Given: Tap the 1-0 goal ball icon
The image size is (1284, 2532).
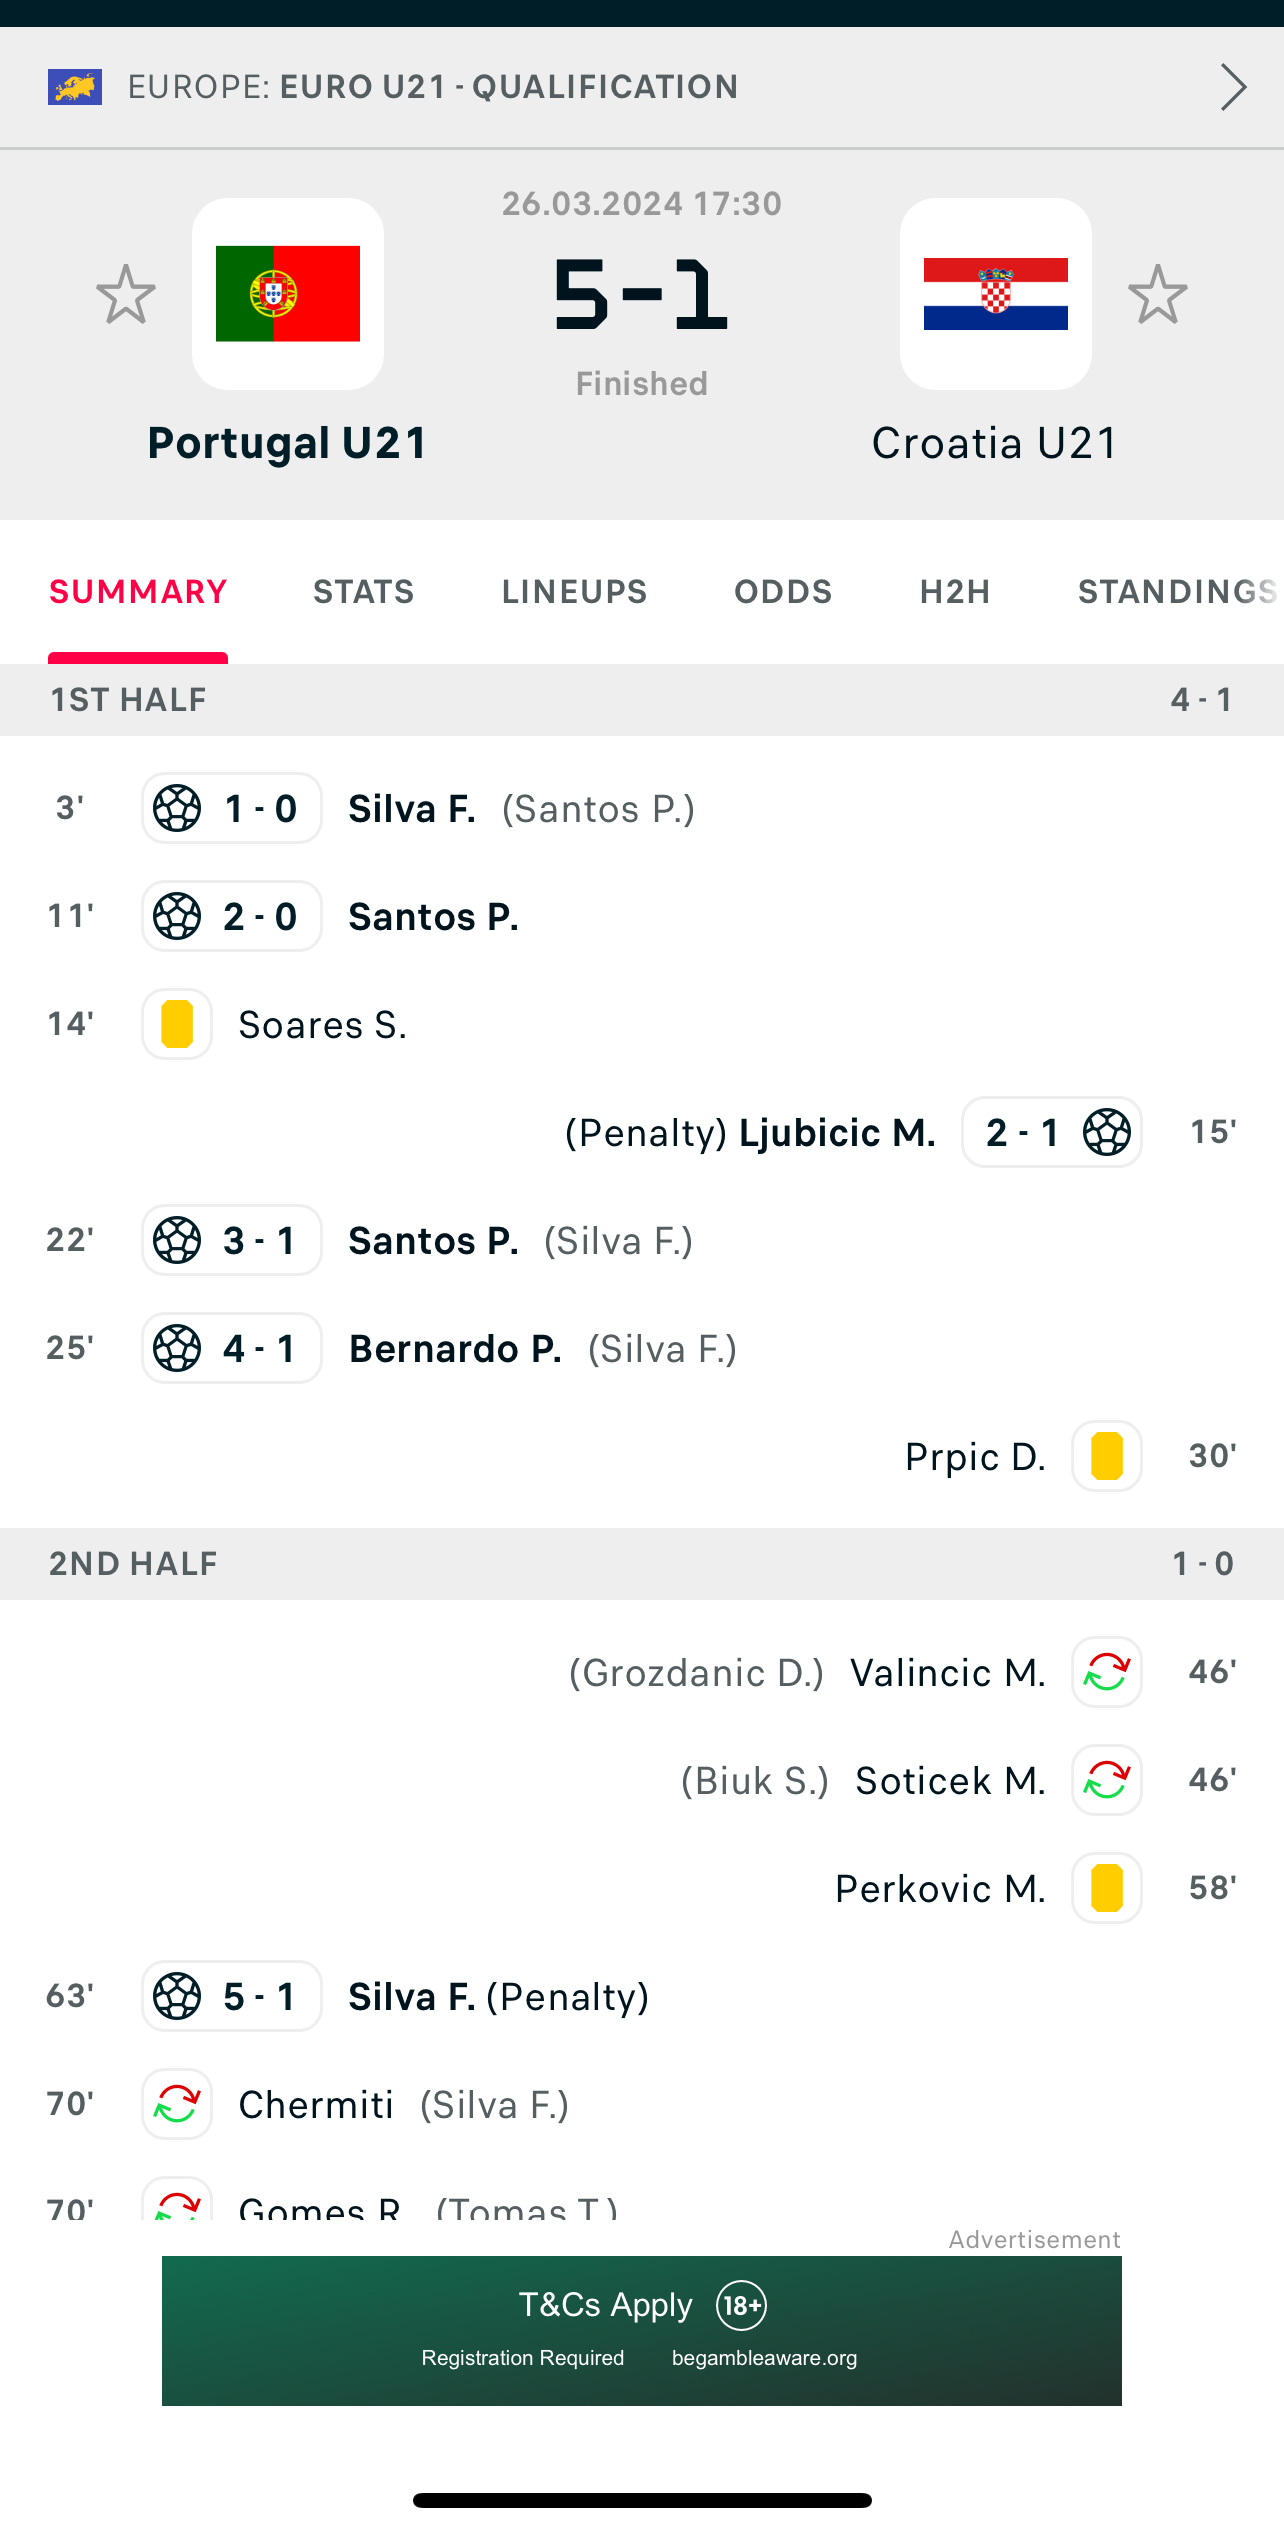Looking at the screenshot, I should [x=177, y=808].
